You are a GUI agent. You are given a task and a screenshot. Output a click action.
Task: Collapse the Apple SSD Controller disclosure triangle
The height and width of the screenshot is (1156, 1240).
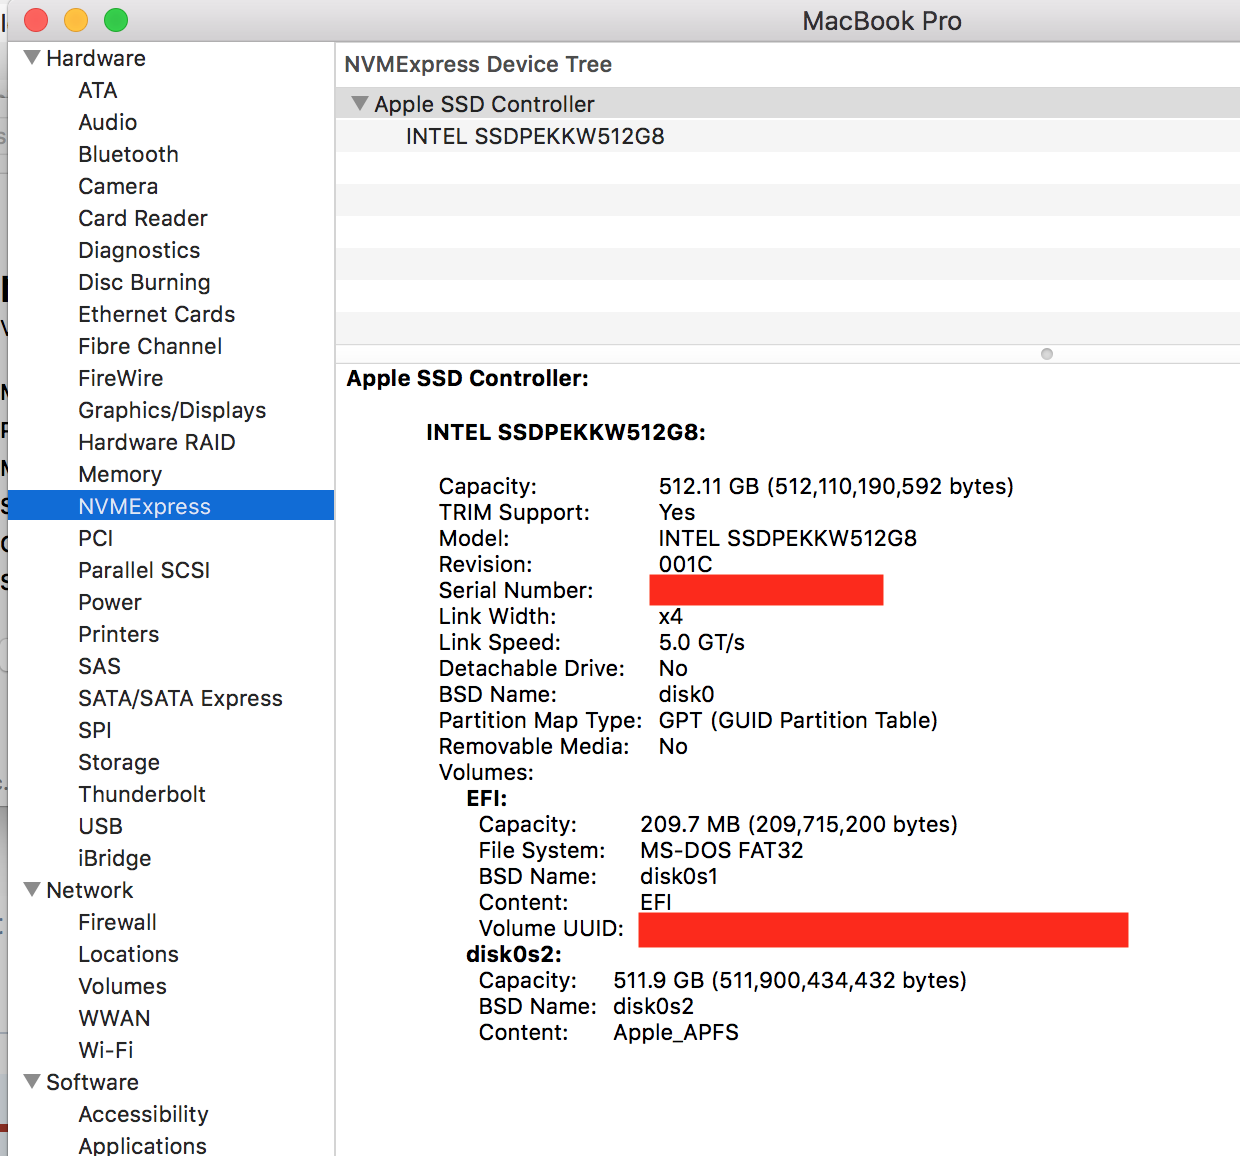pos(360,104)
